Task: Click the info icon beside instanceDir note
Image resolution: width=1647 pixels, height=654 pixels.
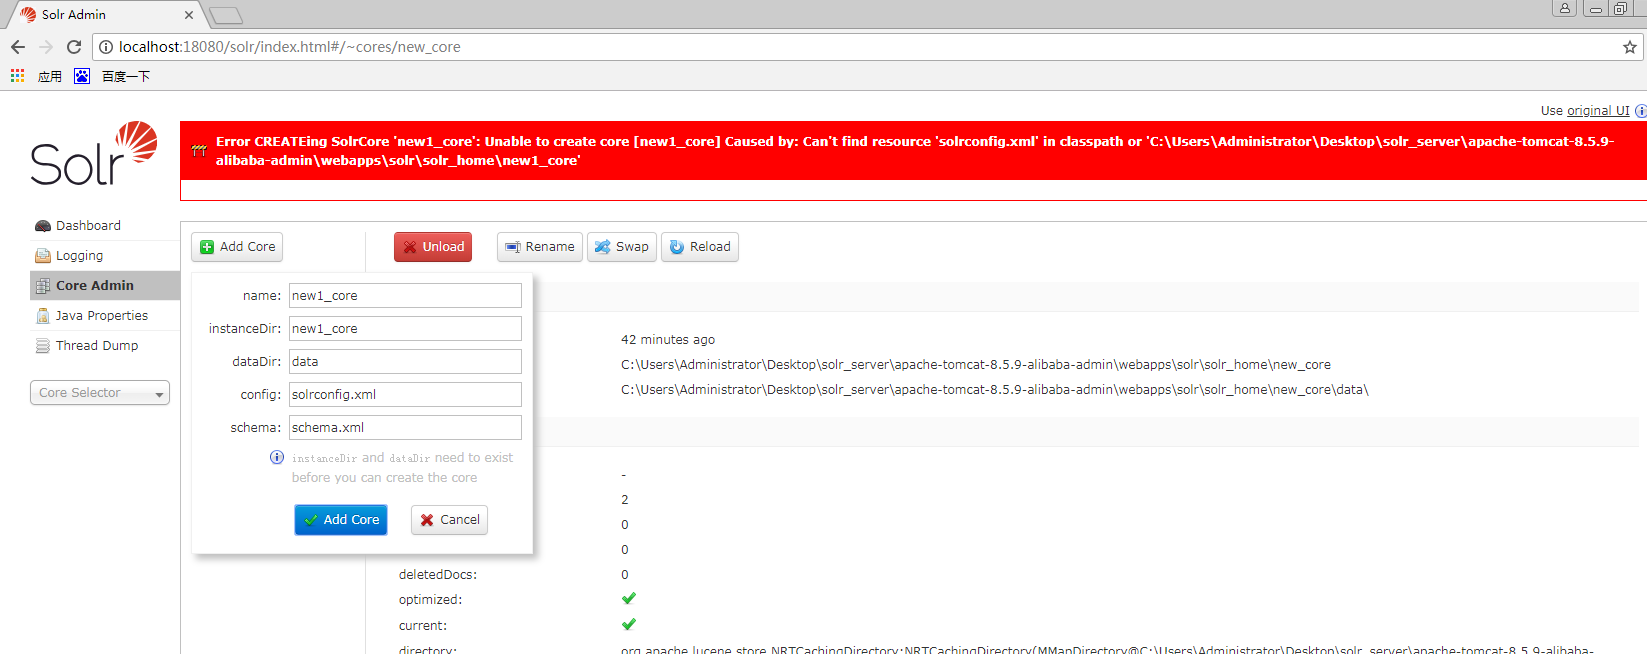Action: (x=277, y=457)
